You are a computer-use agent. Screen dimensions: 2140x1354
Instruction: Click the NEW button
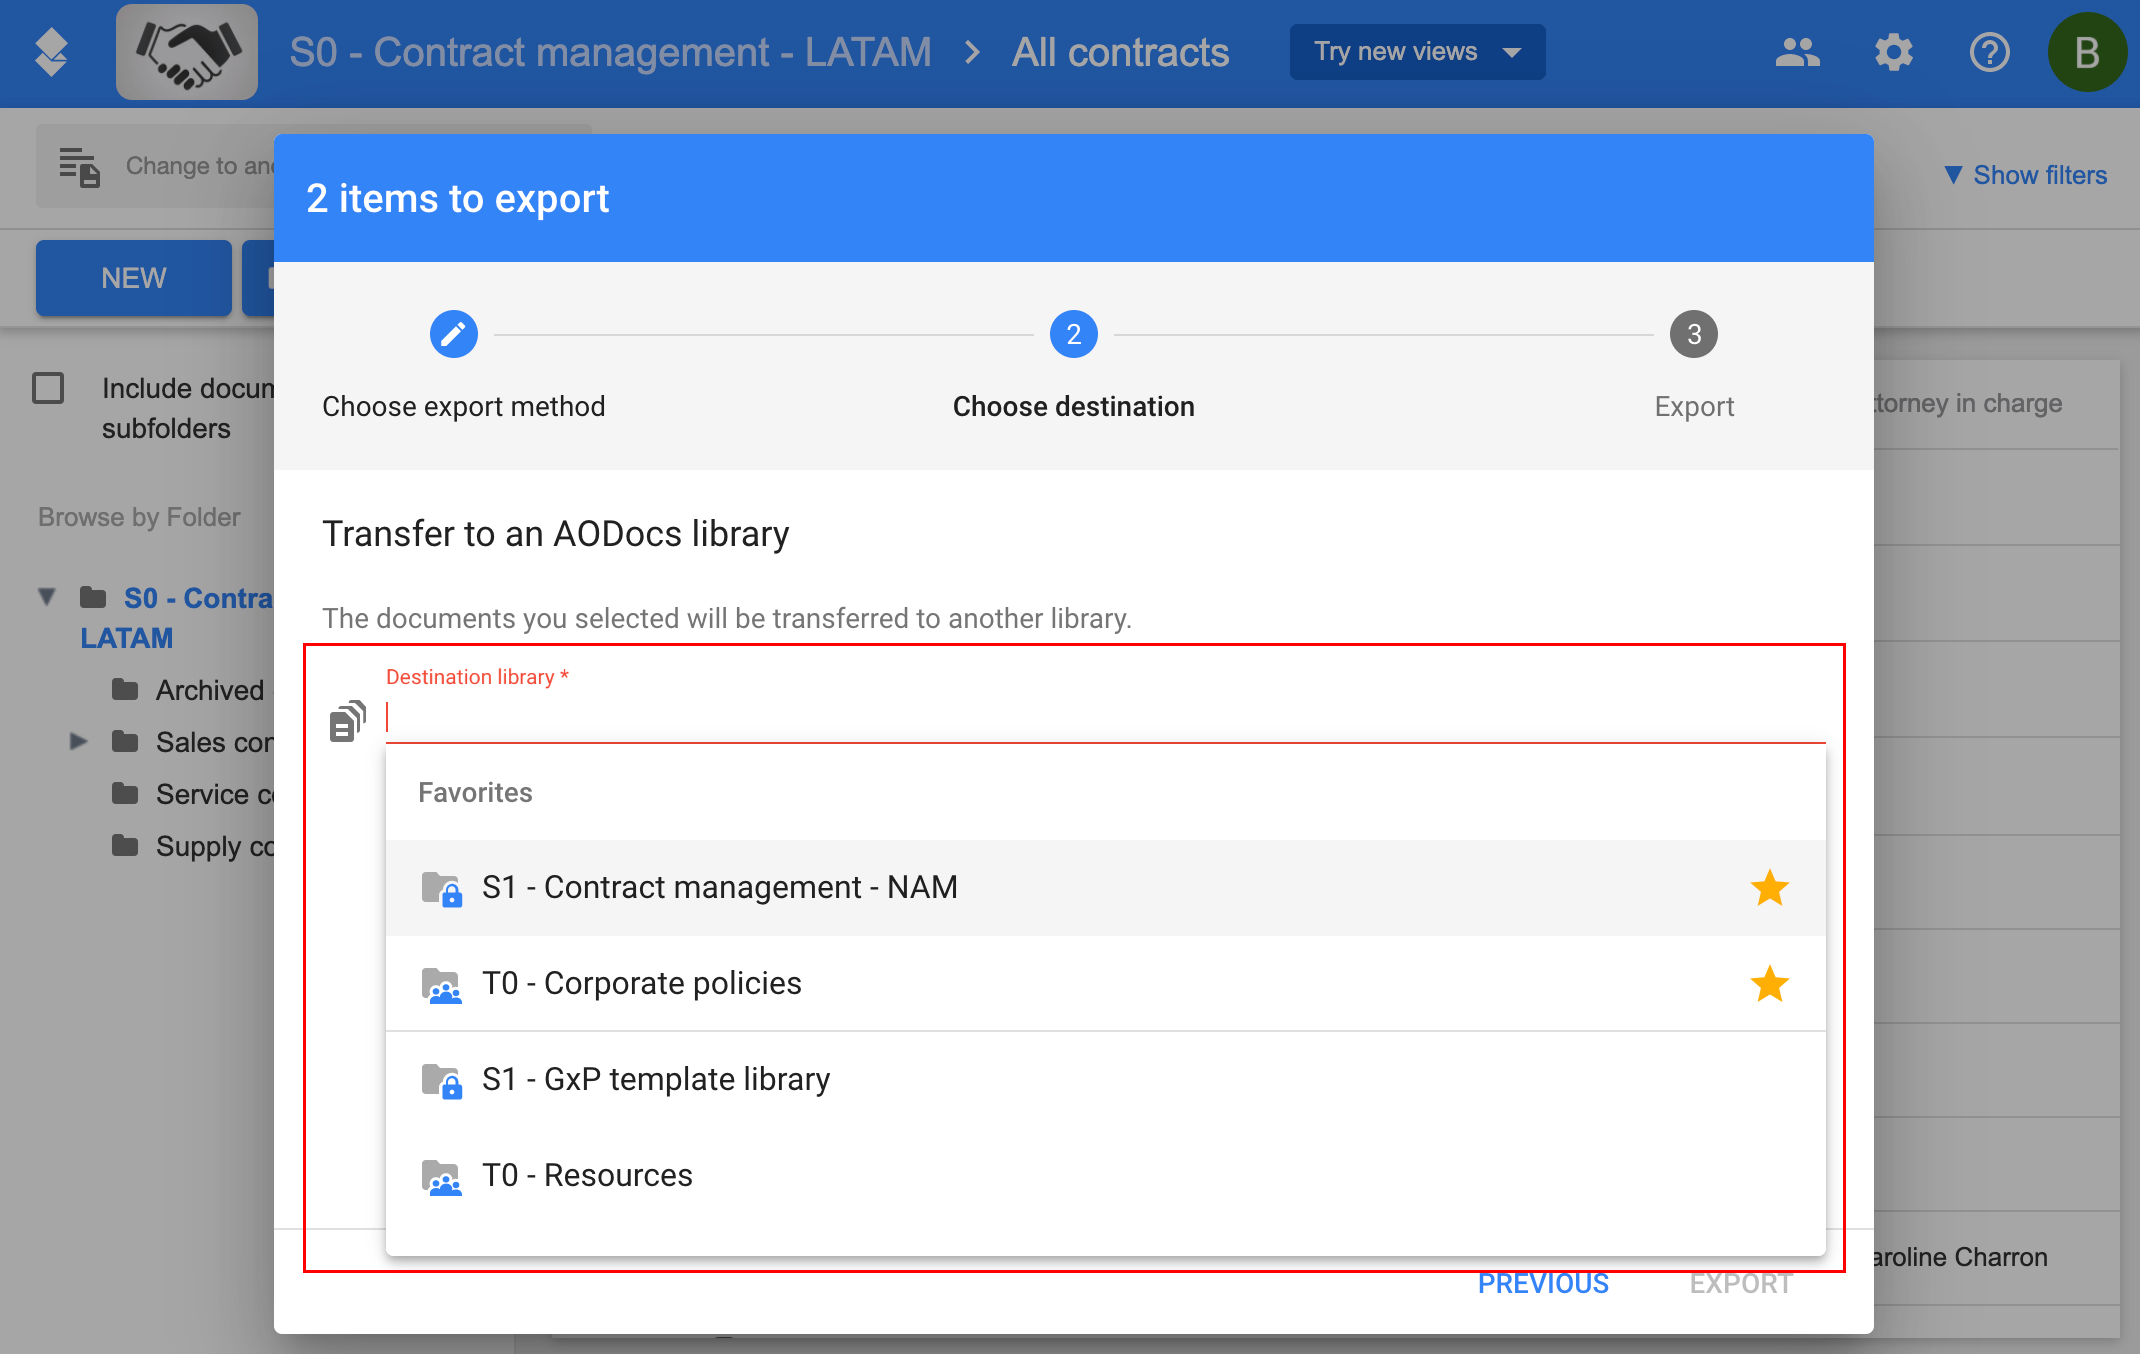134,278
